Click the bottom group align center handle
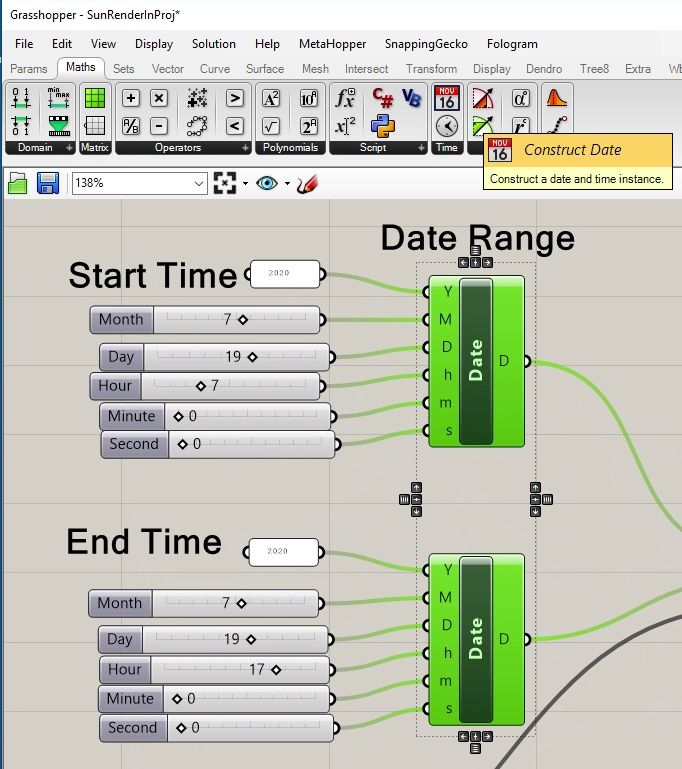Image resolution: width=682 pixels, height=769 pixels. pyautogui.click(x=475, y=736)
